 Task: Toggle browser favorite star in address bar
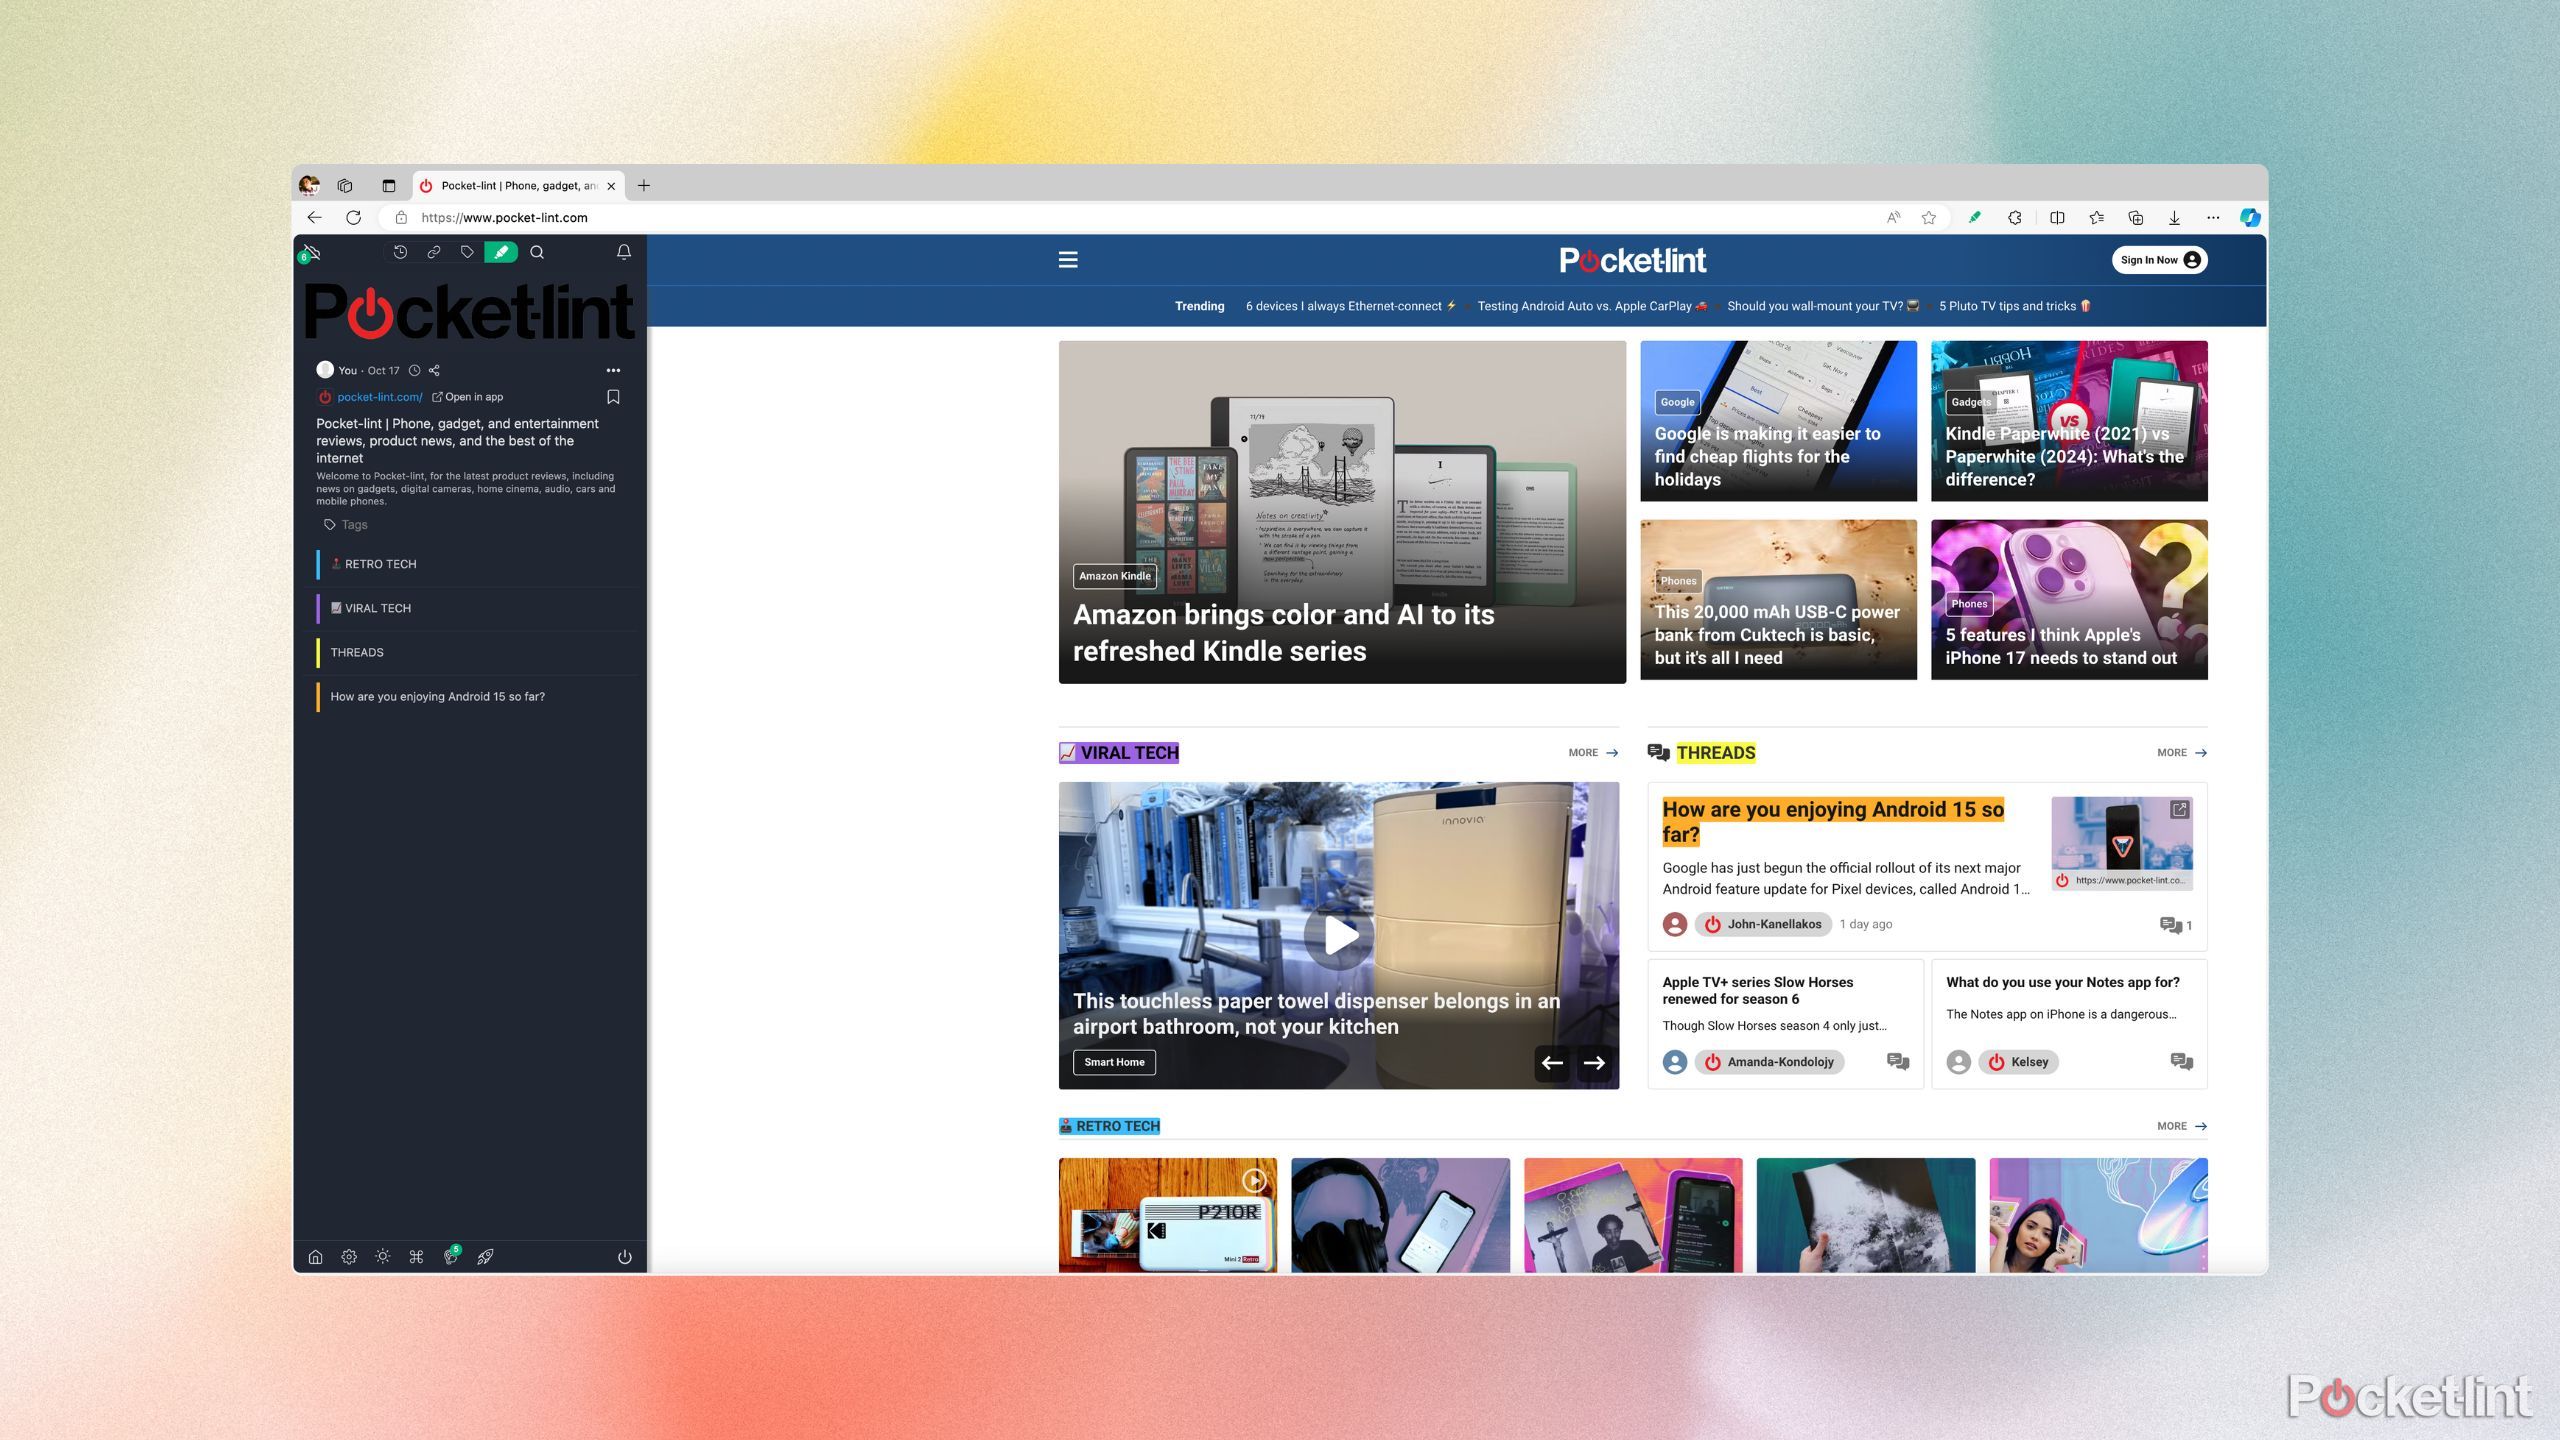(1929, 218)
